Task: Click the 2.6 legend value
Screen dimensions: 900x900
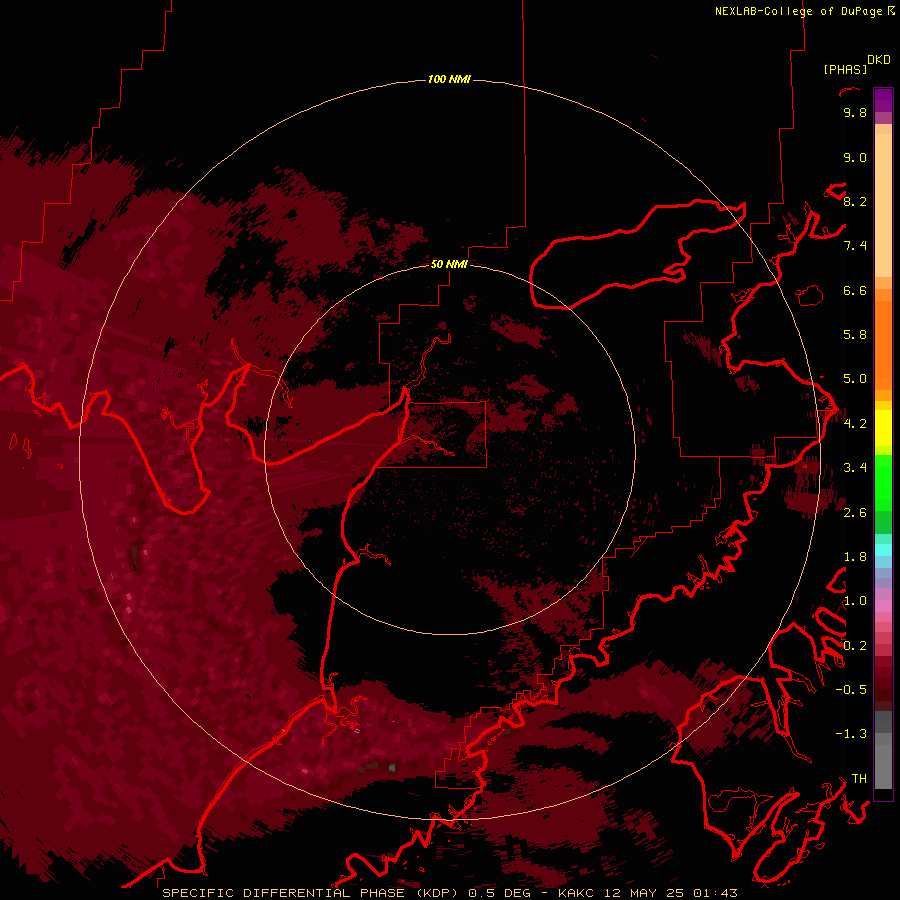Action: tap(855, 513)
